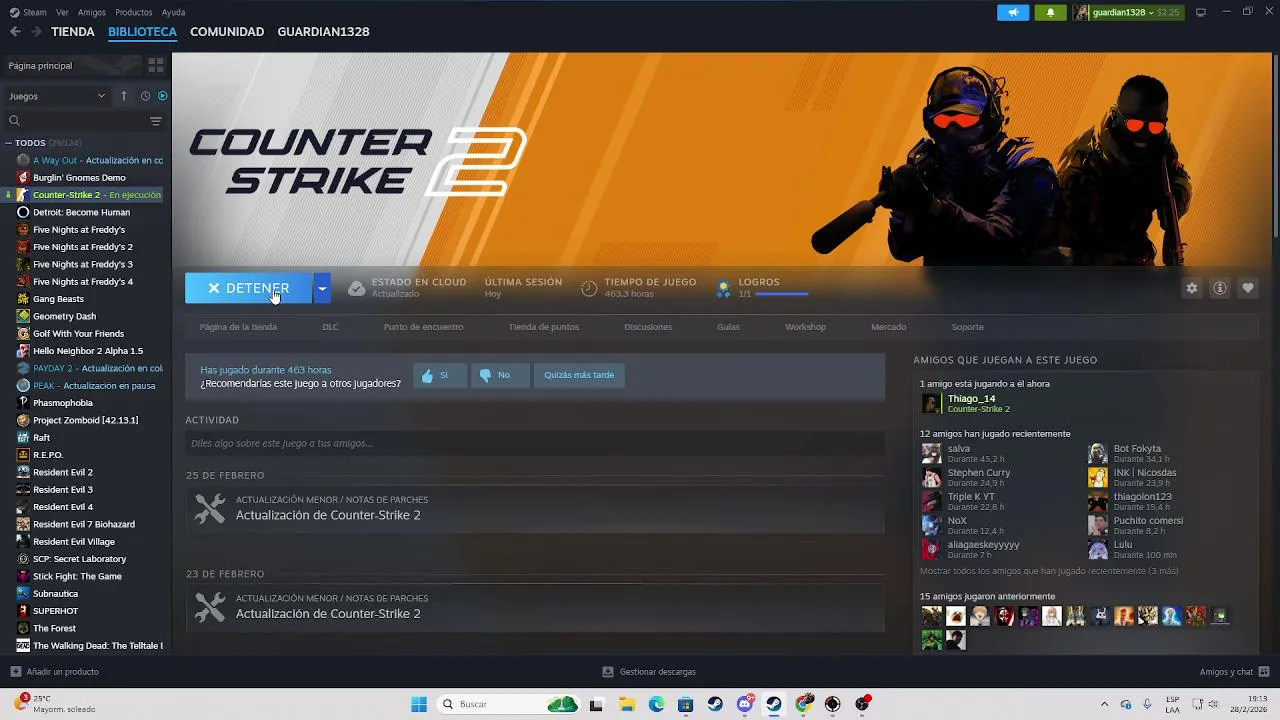
Task: Show all friends who played recently link
Action: [x=1049, y=571]
